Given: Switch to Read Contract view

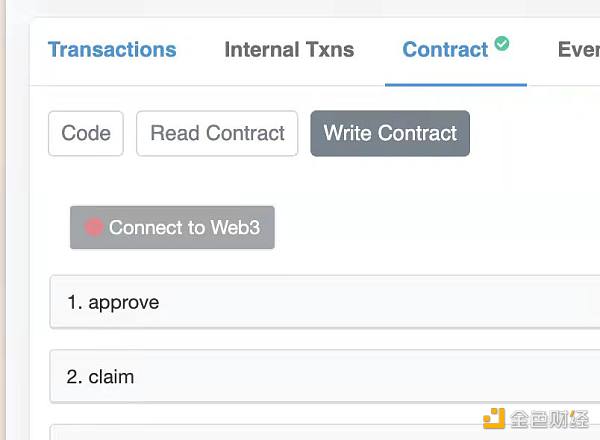Looking at the screenshot, I should click(x=217, y=133).
